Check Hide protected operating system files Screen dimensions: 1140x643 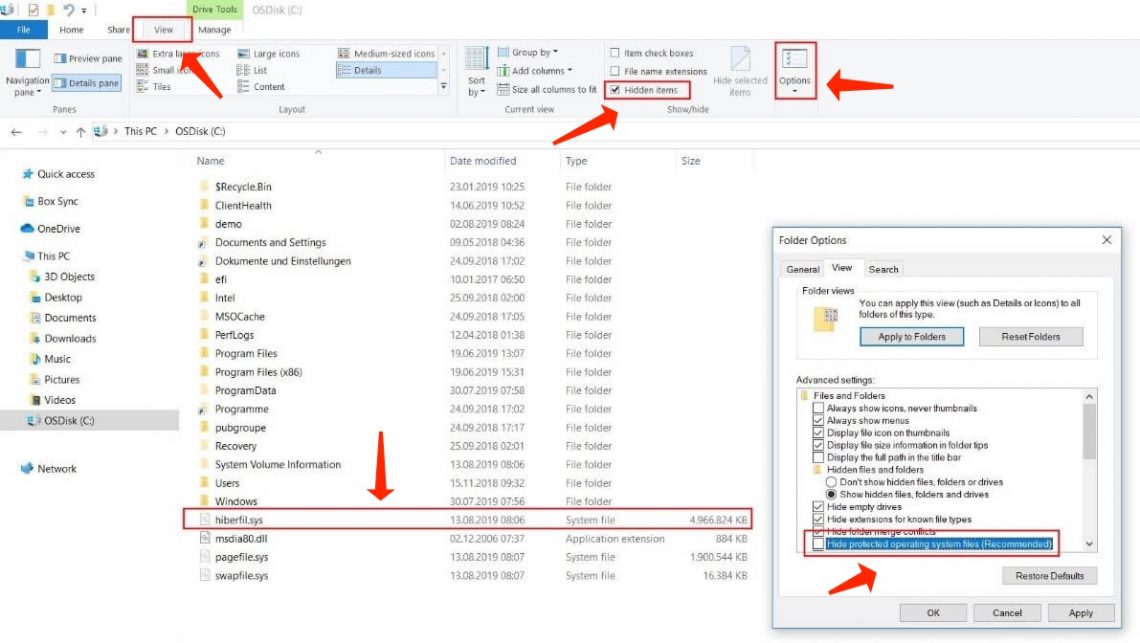point(819,544)
